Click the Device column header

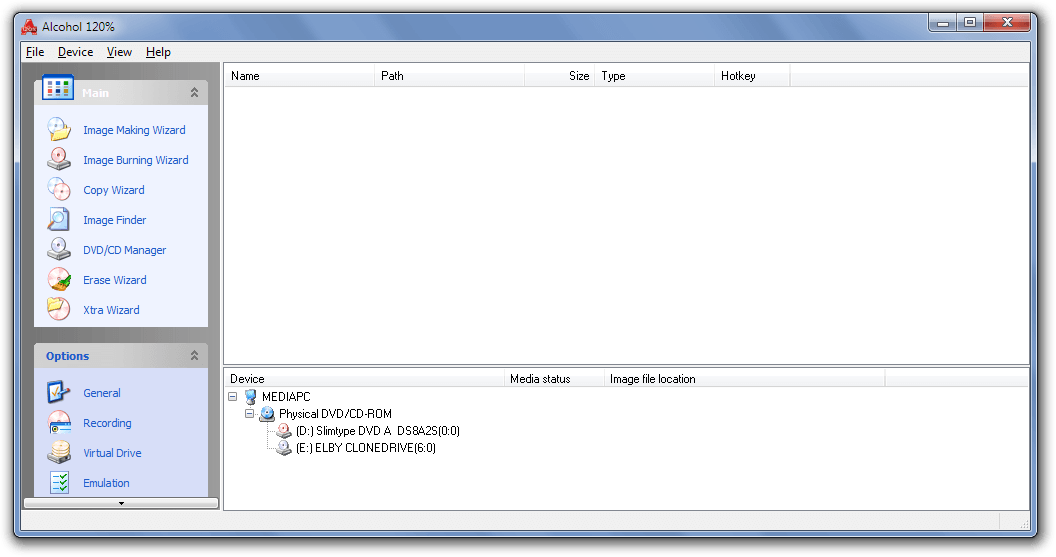364,379
